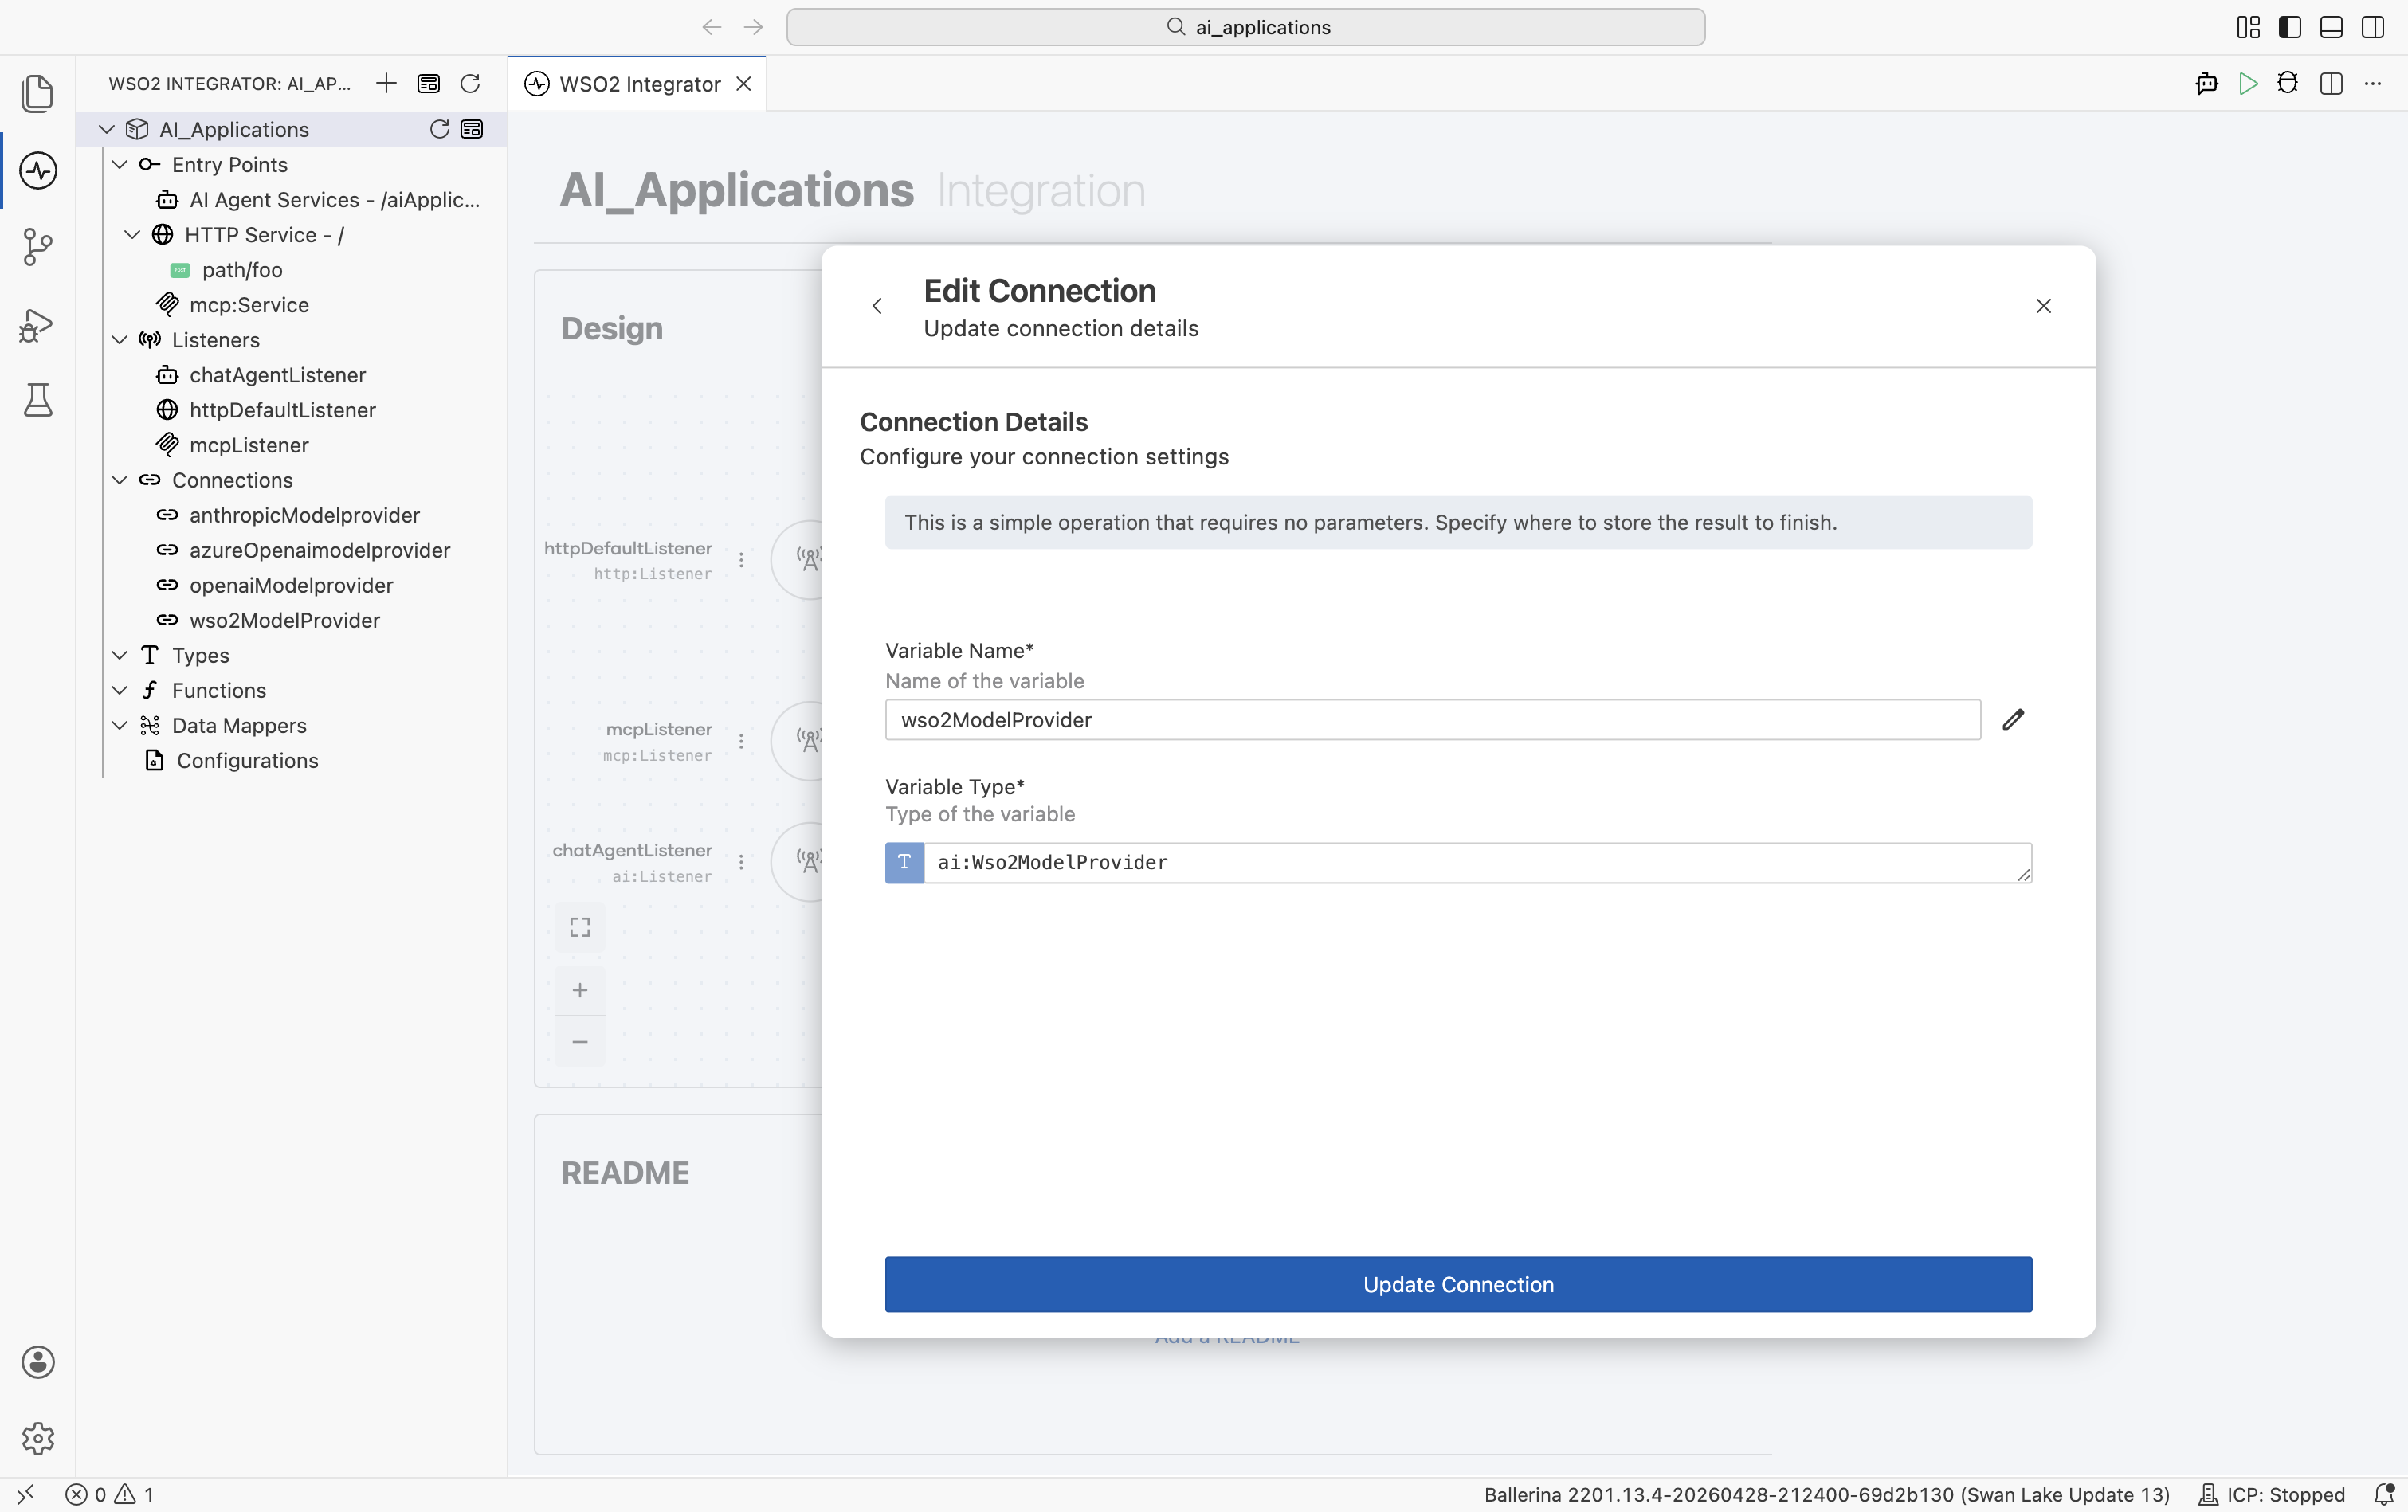Screen dimensions: 2408x1512
Task: Collapse the AI_Applications tree root
Action: click(x=107, y=129)
